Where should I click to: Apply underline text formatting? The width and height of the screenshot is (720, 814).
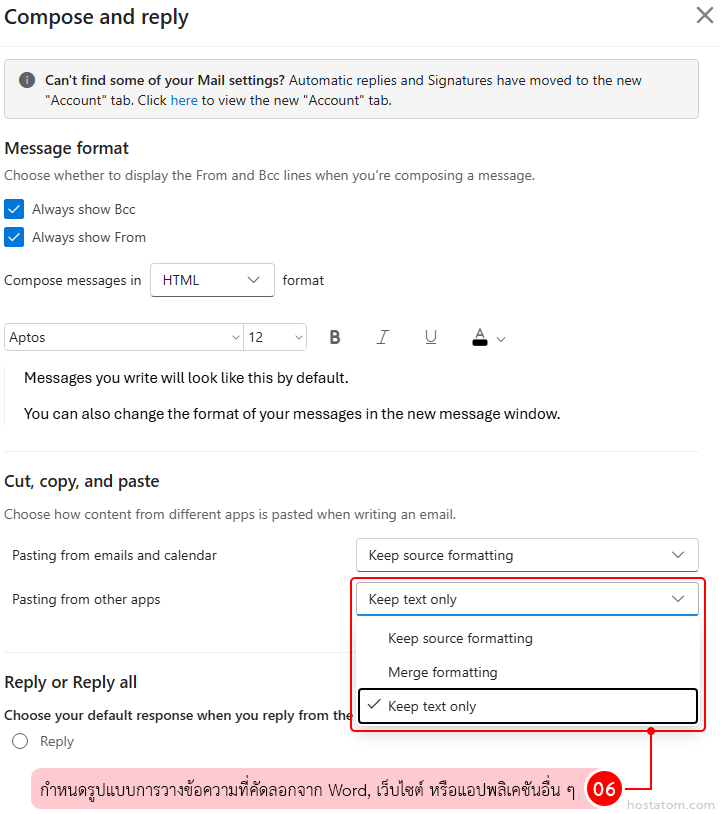pos(431,337)
